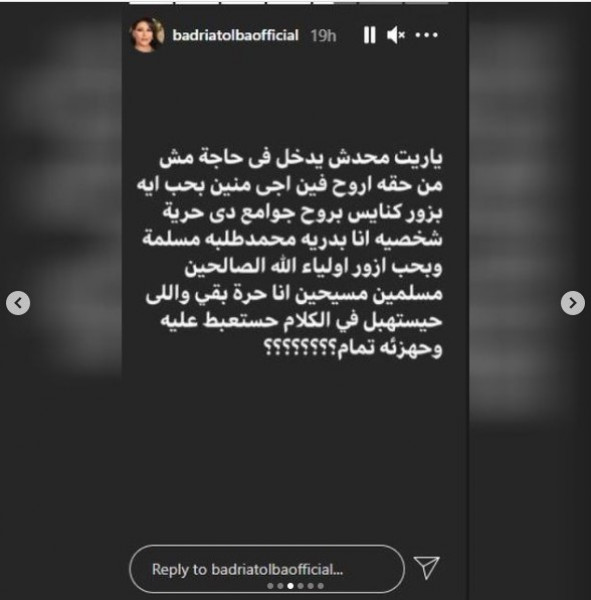Viewport: 591px width, 600px height.
Task: Jump to last story progress segment
Action: (427, 3)
